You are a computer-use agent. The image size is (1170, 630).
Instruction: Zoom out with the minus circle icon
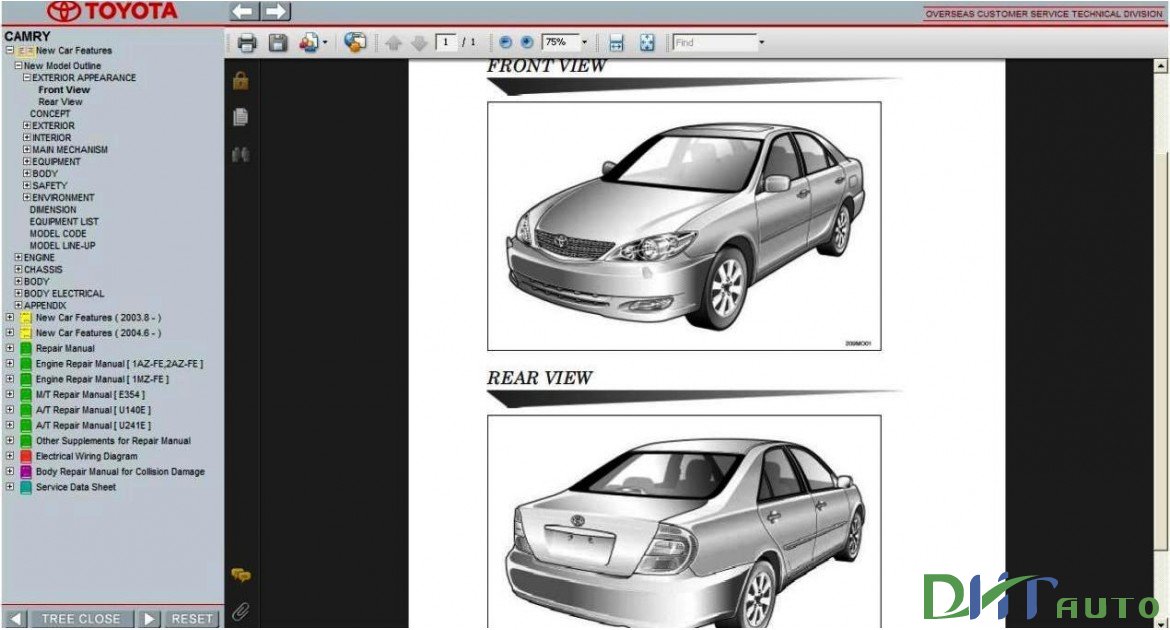click(x=505, y=43)
